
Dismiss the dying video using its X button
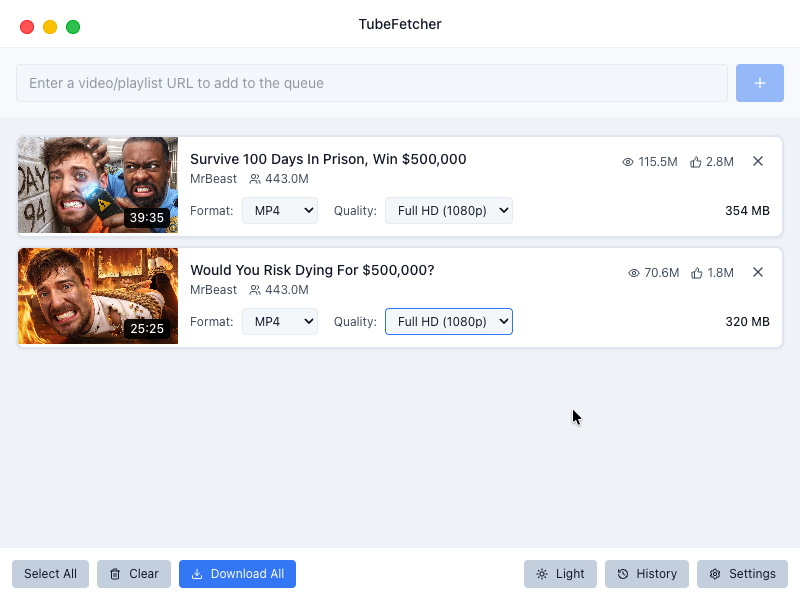click(758, 272)
